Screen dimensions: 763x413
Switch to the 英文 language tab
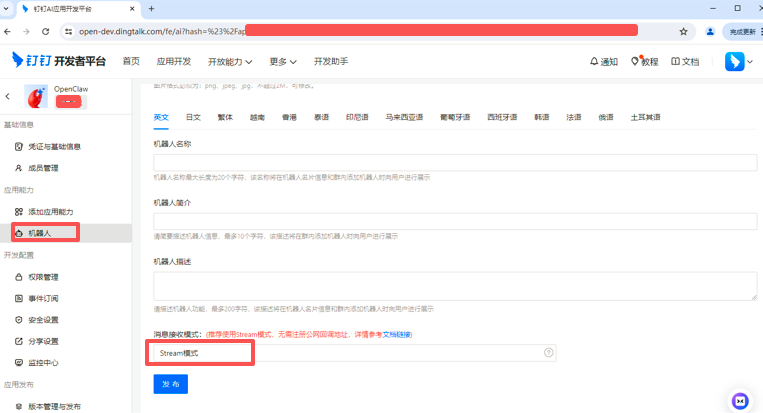pos(161,117)
